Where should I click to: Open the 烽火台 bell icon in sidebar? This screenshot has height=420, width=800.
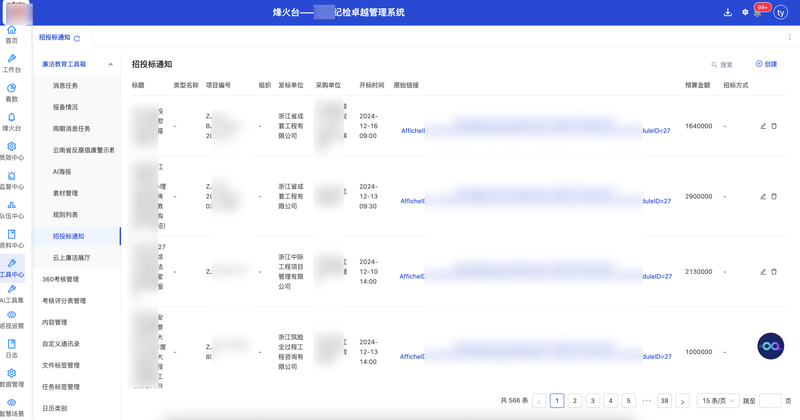pos(11,122)
